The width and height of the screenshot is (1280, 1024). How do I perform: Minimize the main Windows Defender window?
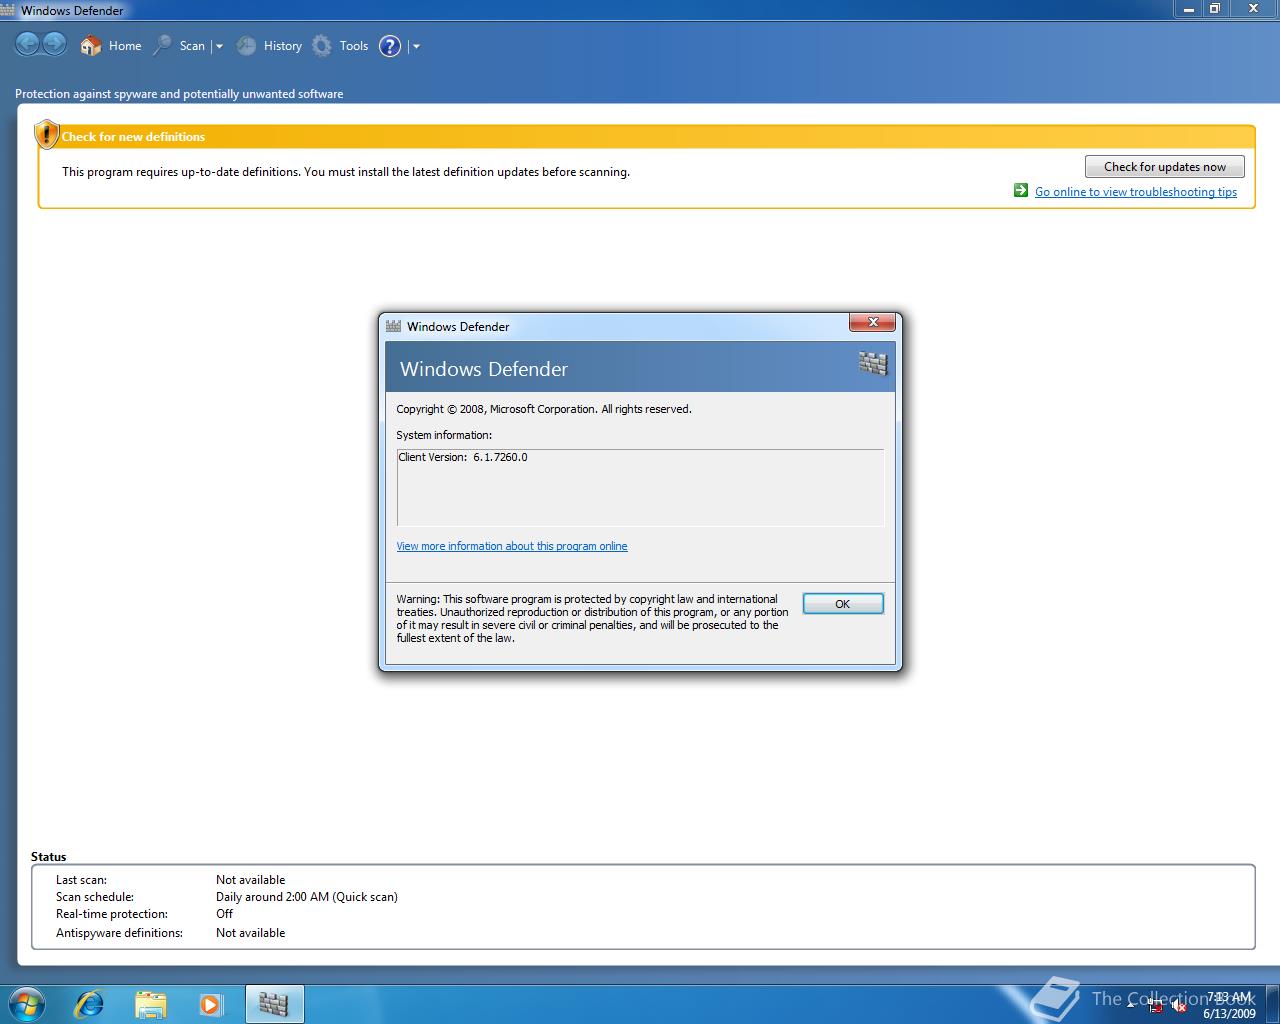[x=1188, y=8]
